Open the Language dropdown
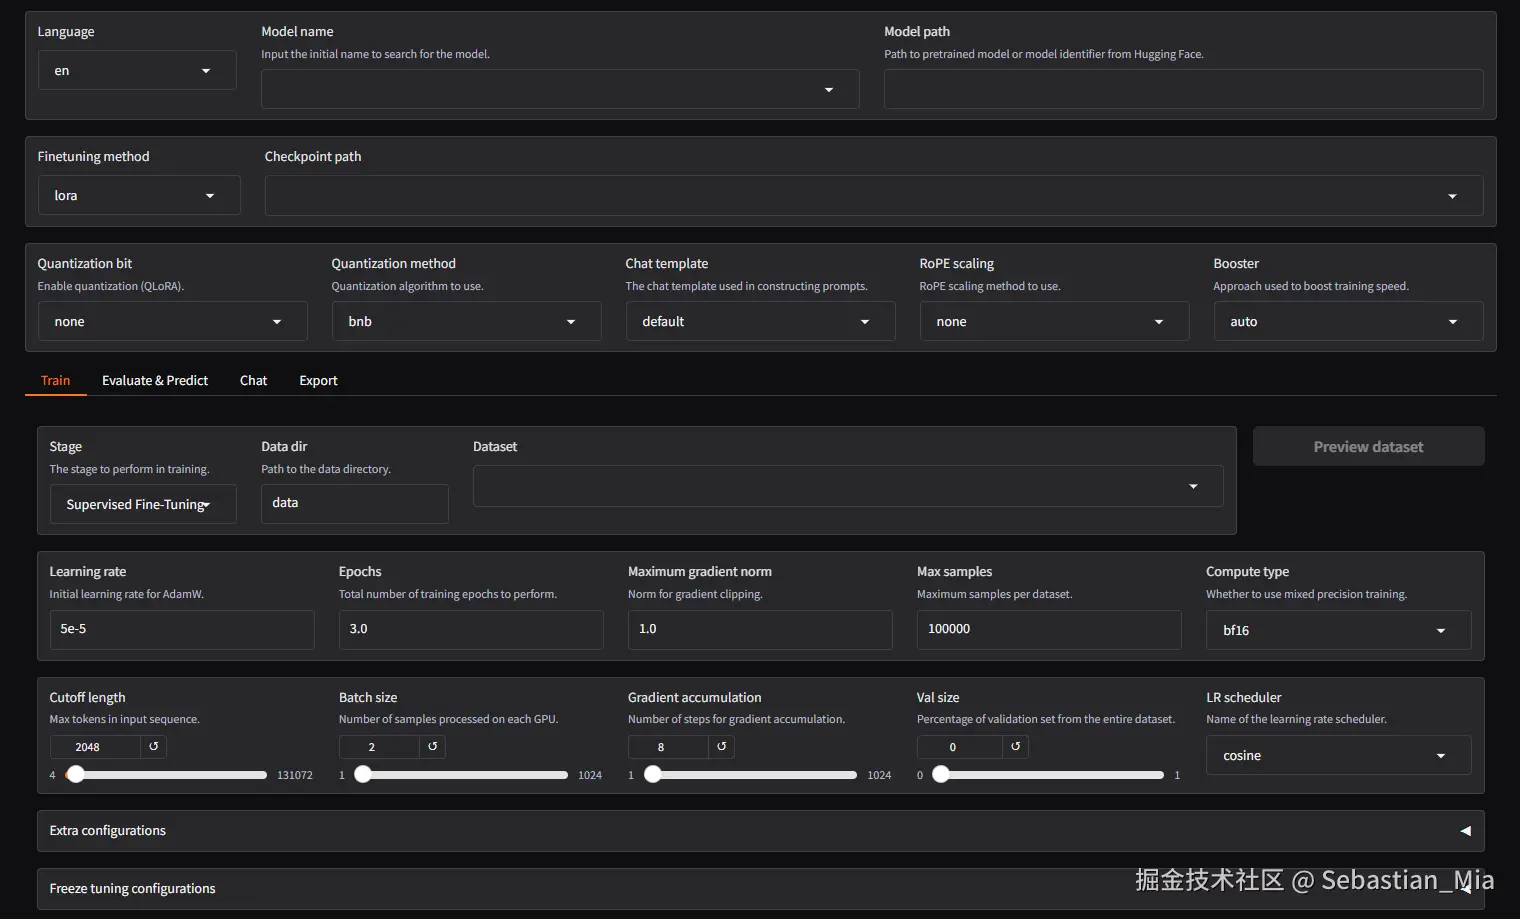 pos(137,71)
